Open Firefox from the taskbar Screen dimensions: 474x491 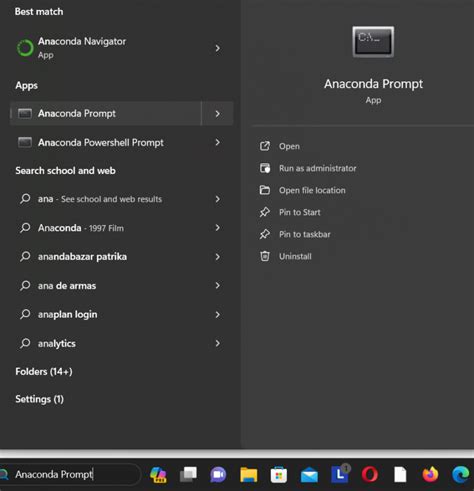pyautogui.click(x=430, y=474)
